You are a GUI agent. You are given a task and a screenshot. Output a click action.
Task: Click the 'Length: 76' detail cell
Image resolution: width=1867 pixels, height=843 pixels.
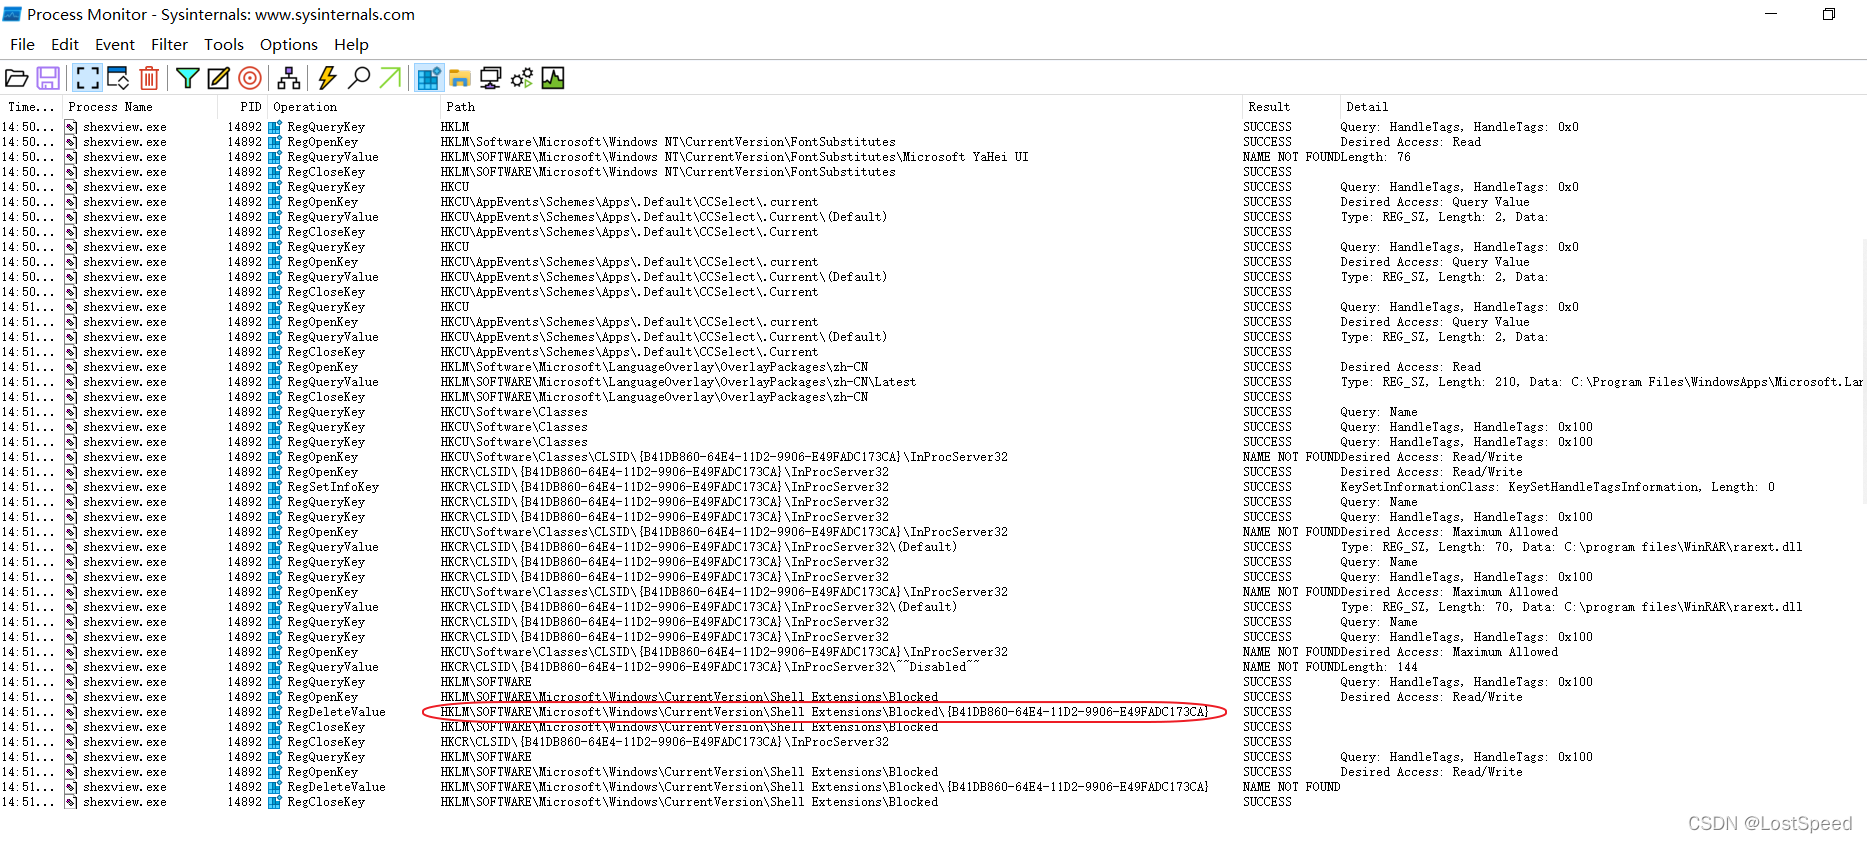click(x=1376, y=157)
